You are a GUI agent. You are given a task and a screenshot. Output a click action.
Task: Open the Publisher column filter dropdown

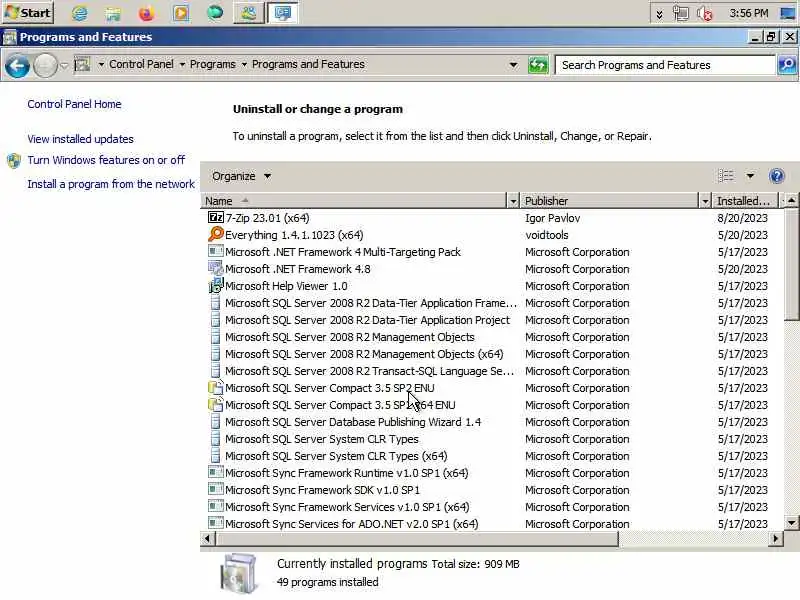pyautogui.click(x=705, y=201)
